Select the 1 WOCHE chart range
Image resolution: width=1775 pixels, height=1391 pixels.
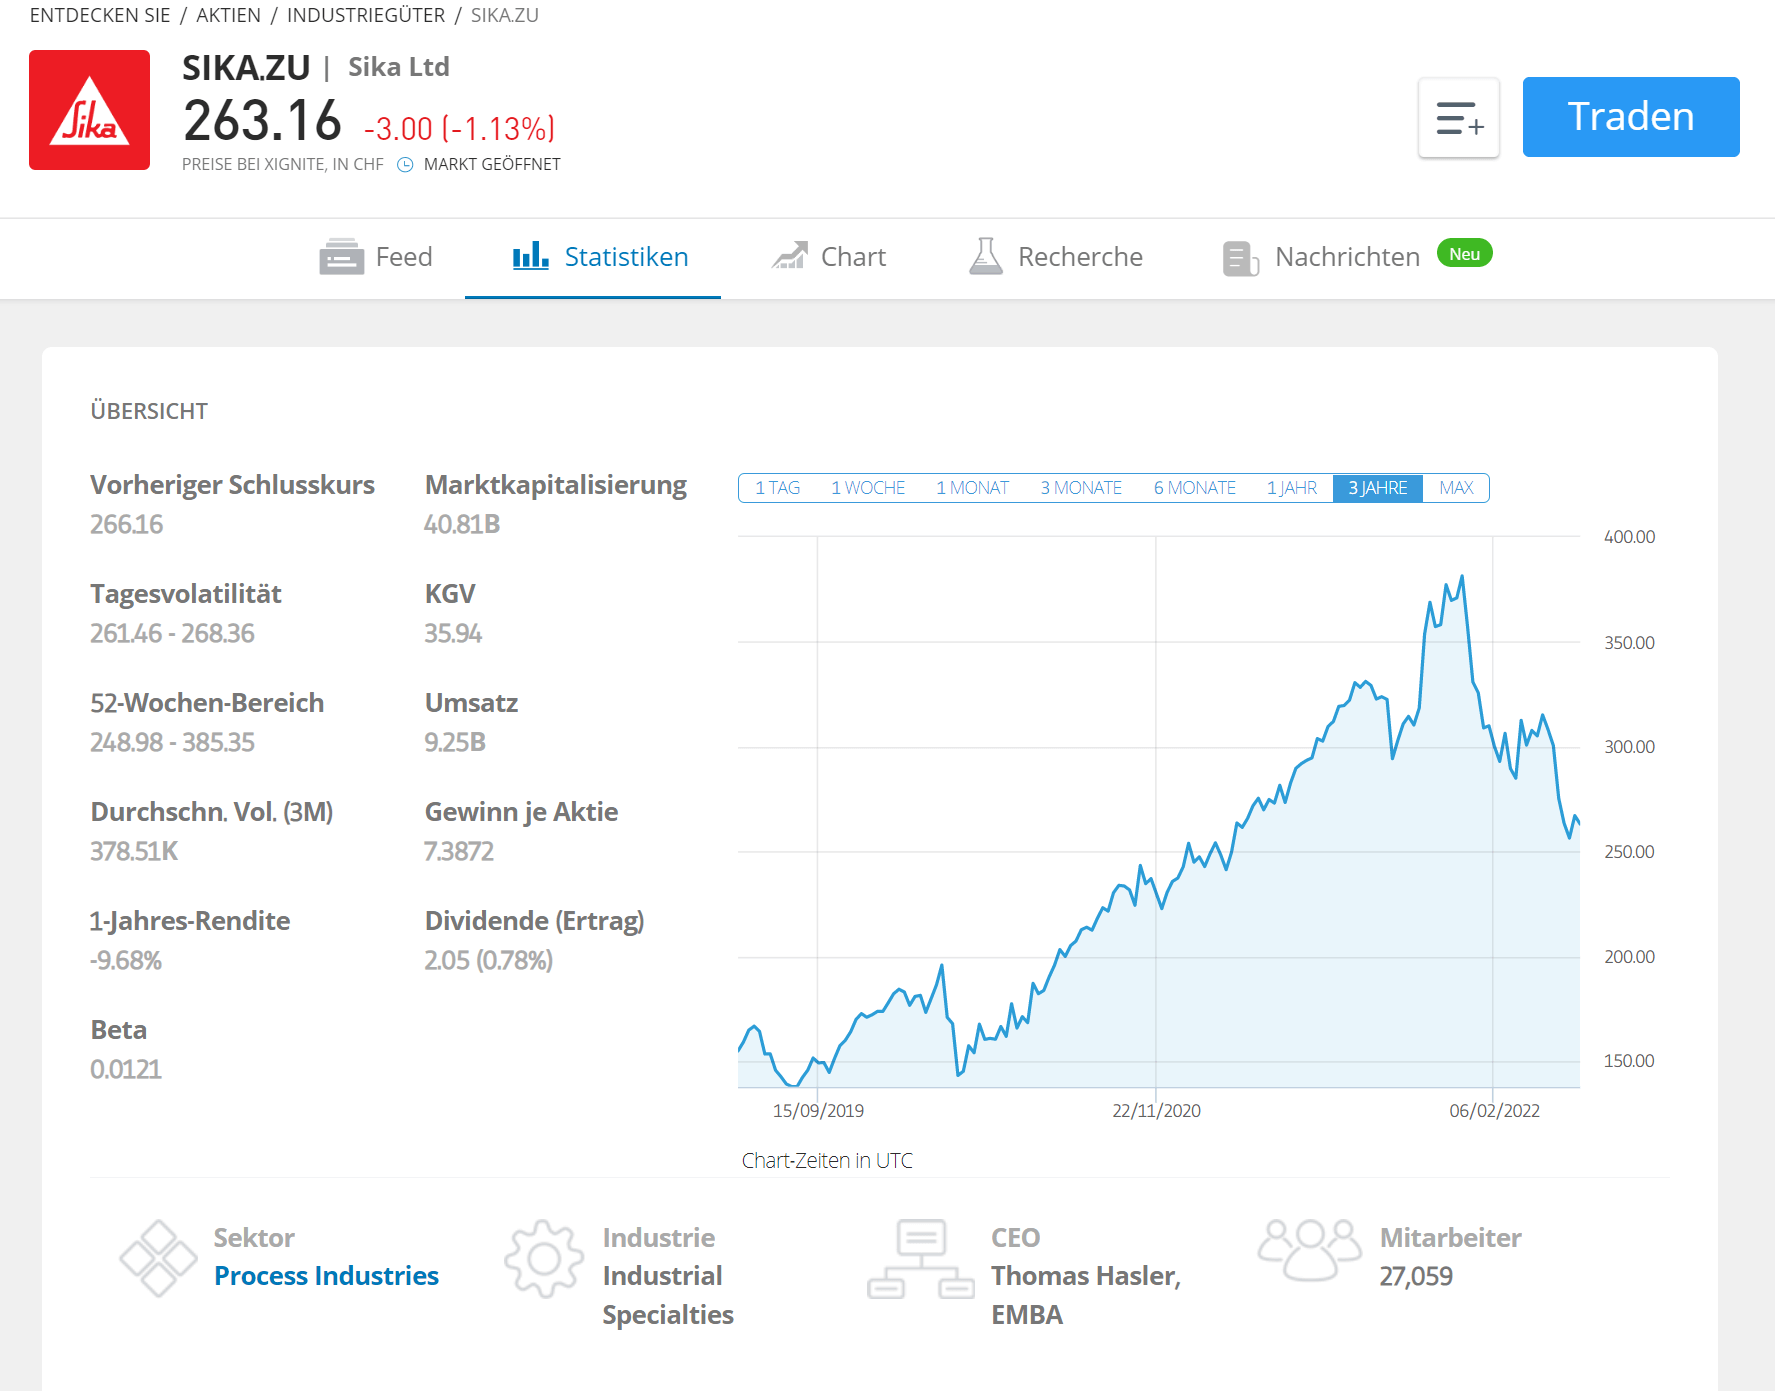coord(868,488)
